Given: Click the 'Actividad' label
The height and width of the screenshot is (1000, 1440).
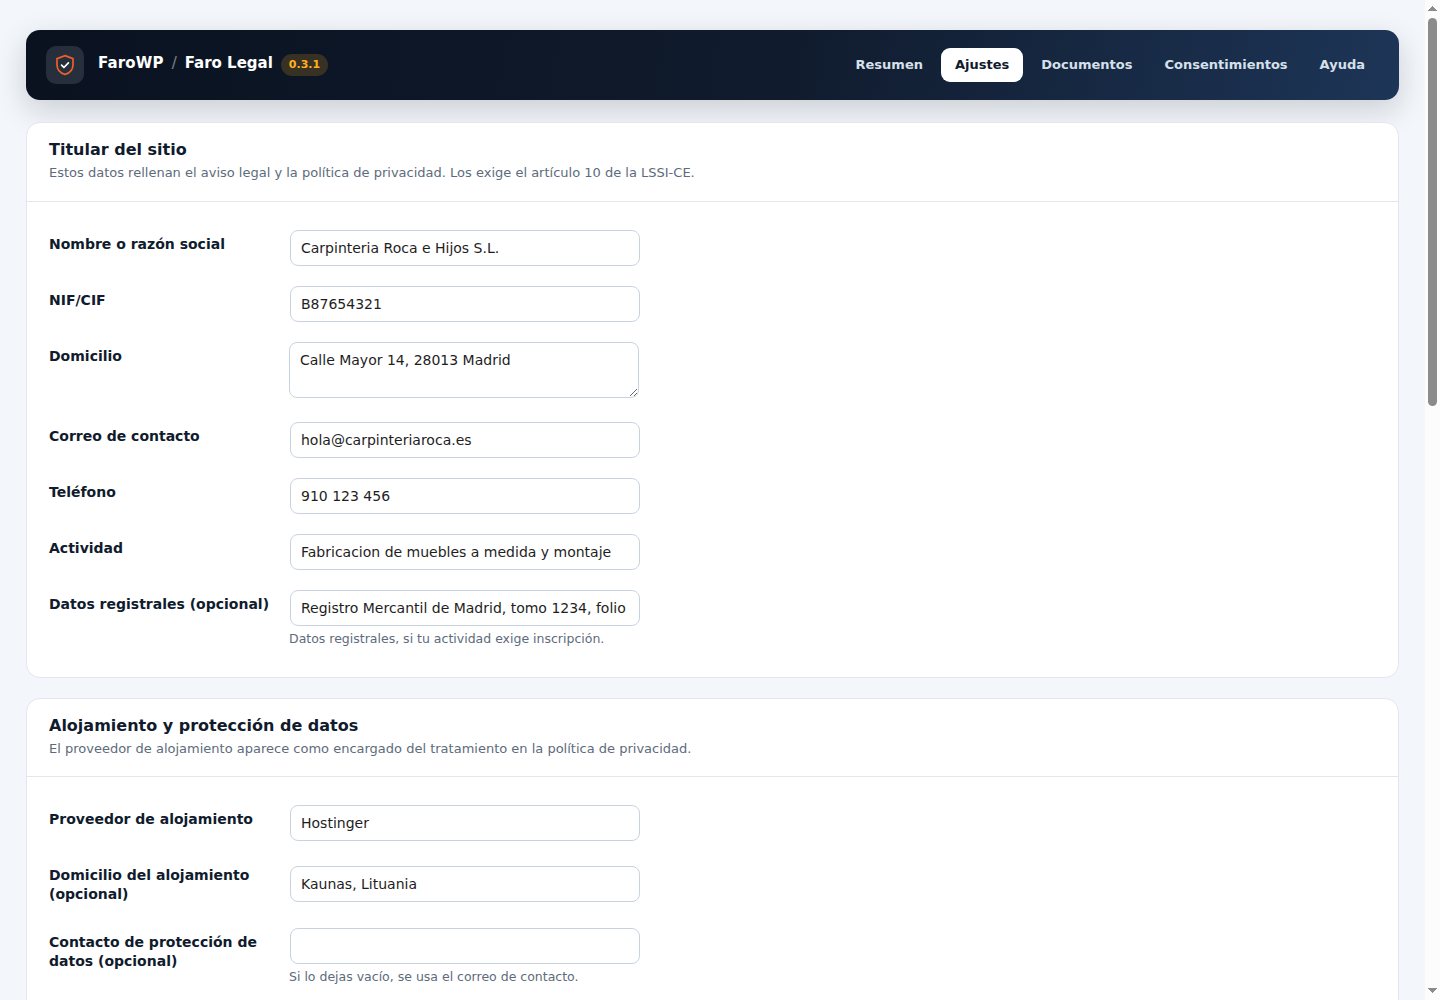Looking at the screenshot, I should [86, 548].
